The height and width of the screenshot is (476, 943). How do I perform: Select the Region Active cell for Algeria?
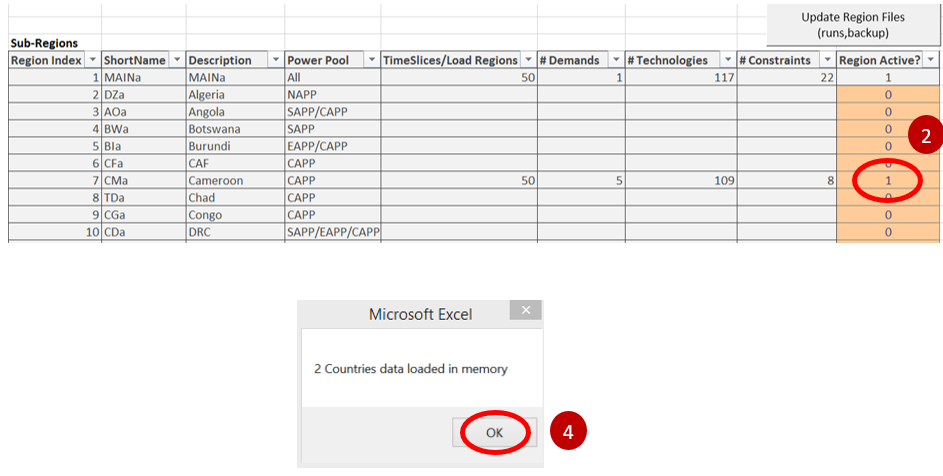pyautogui.click(x=888, y=94)
